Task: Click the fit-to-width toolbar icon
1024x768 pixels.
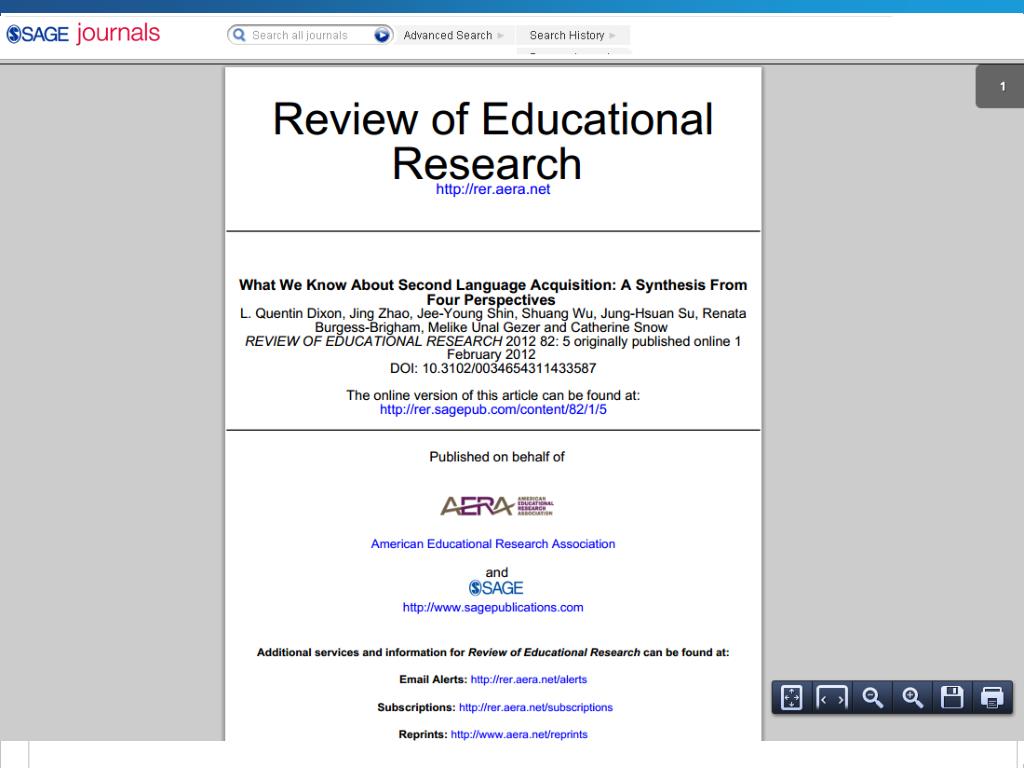Action: [831, 697]
